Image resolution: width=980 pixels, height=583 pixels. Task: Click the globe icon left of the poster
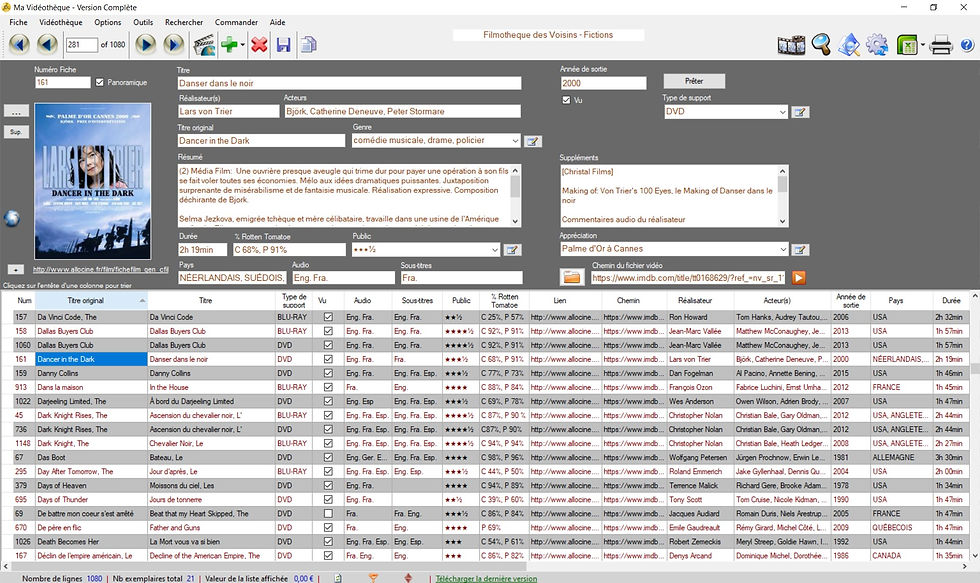pyautogui.click(x=11, y=218)
